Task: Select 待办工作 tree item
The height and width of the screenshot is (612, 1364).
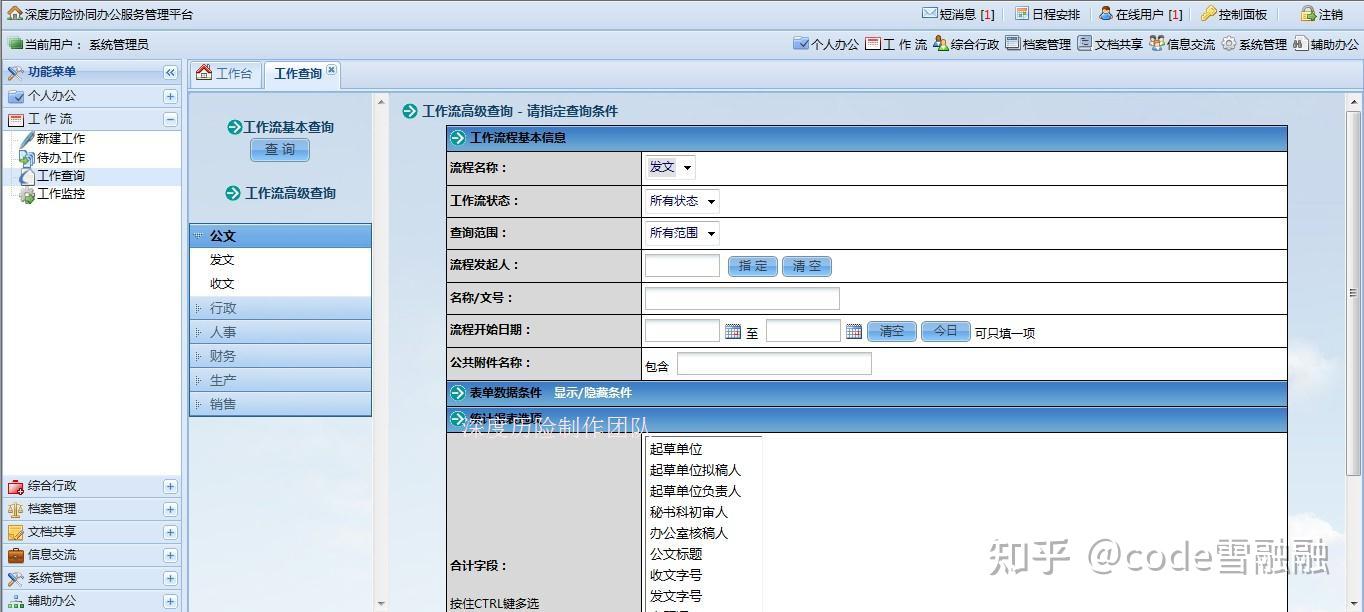Action: click(61, 158)
